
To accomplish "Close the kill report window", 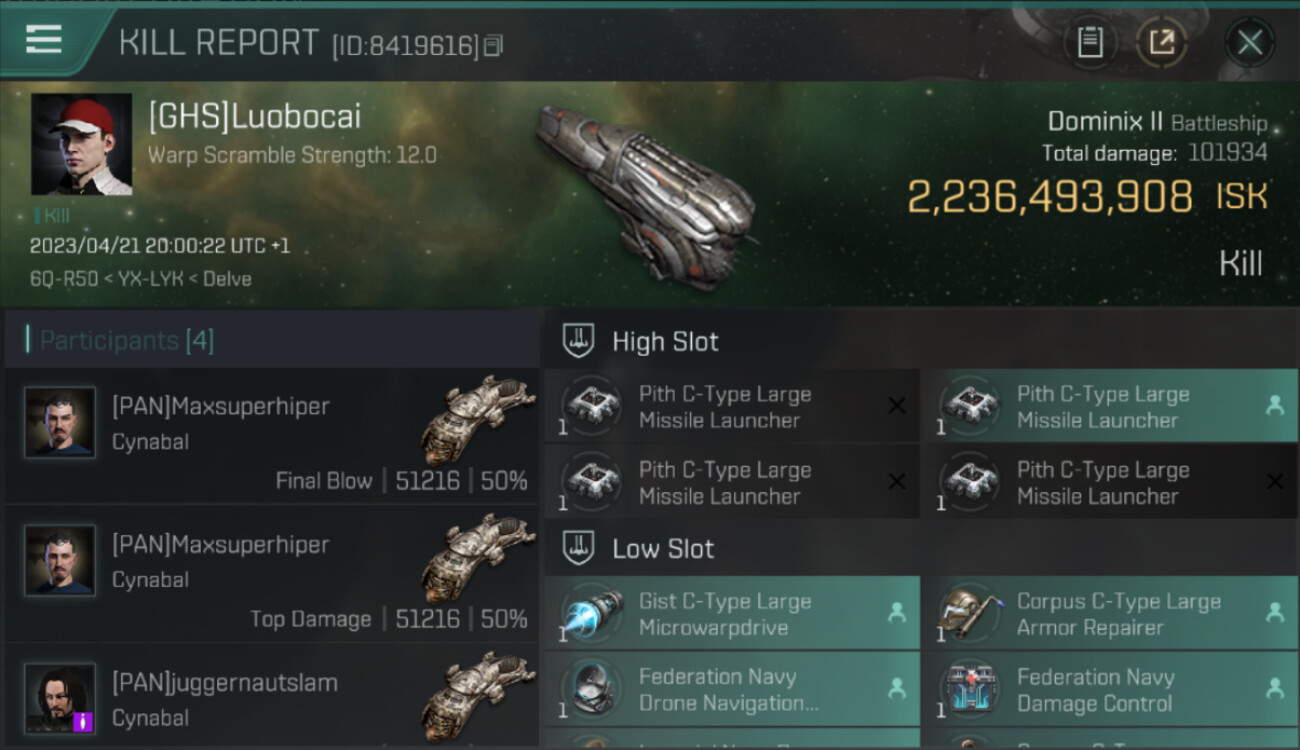I will (1250, 42).
